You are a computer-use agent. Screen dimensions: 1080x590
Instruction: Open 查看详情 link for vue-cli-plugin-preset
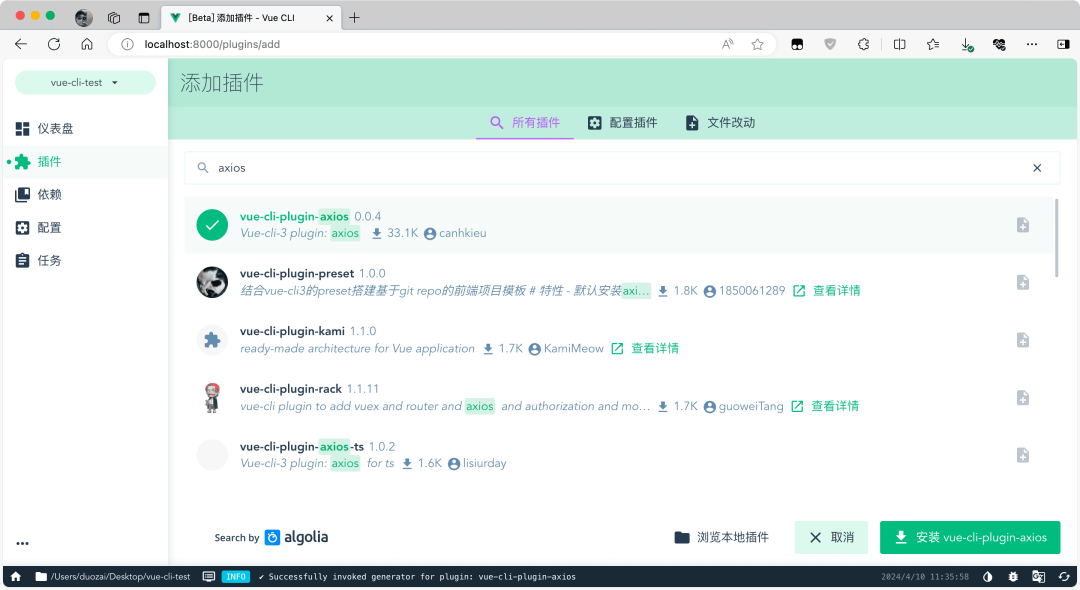coord(827,291)
